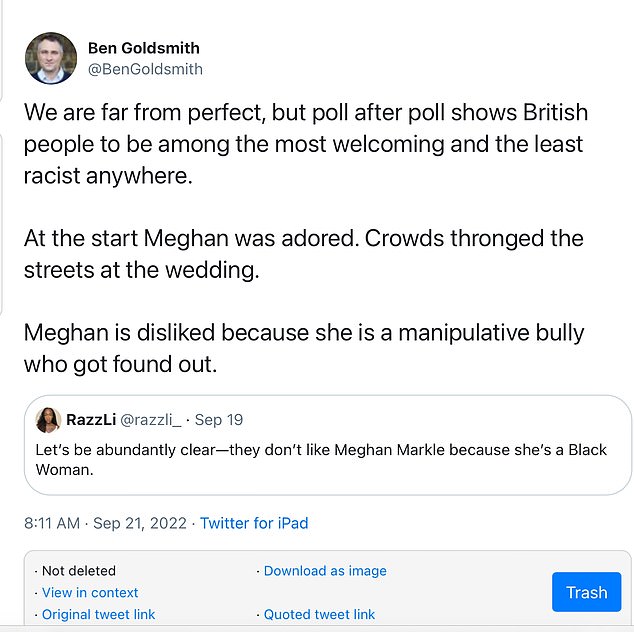This screenshot has height=632, width=634.
Task: Open the quoted tweet about Meghan Markle
Action: click(x=320, y=459)
